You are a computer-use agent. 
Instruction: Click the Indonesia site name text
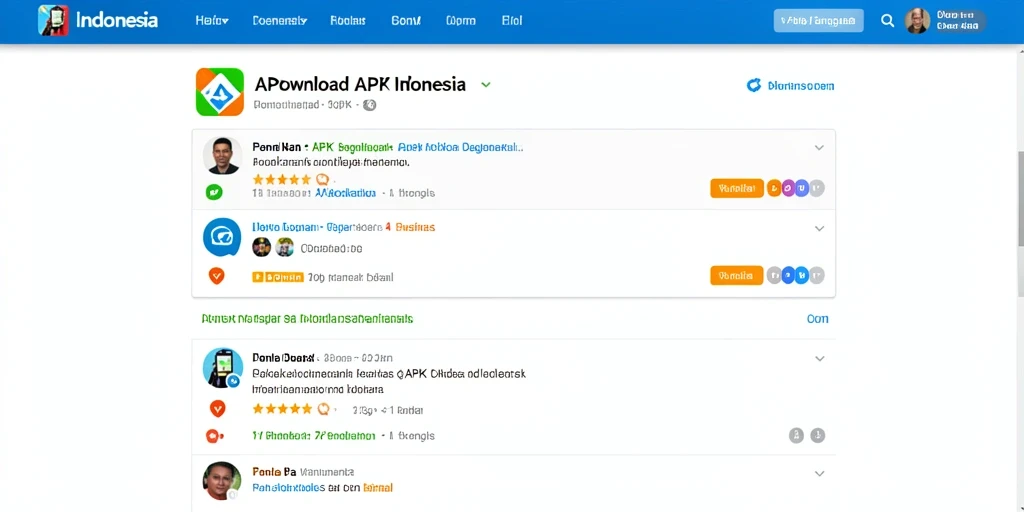coord(117,20)
